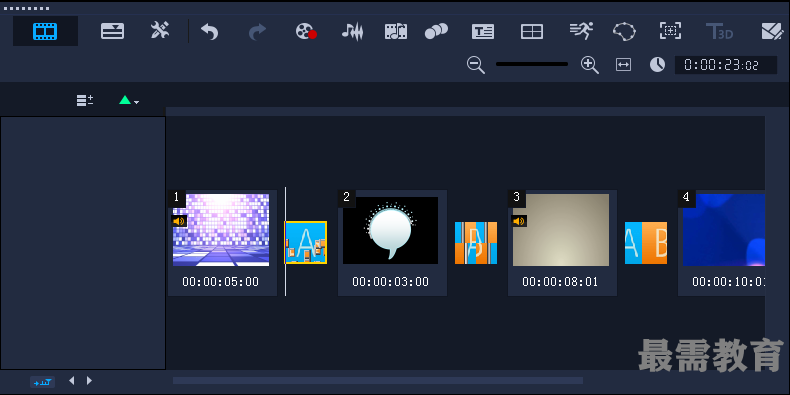Select clip 3 beige background thumbnail

[x=561, y=230]
